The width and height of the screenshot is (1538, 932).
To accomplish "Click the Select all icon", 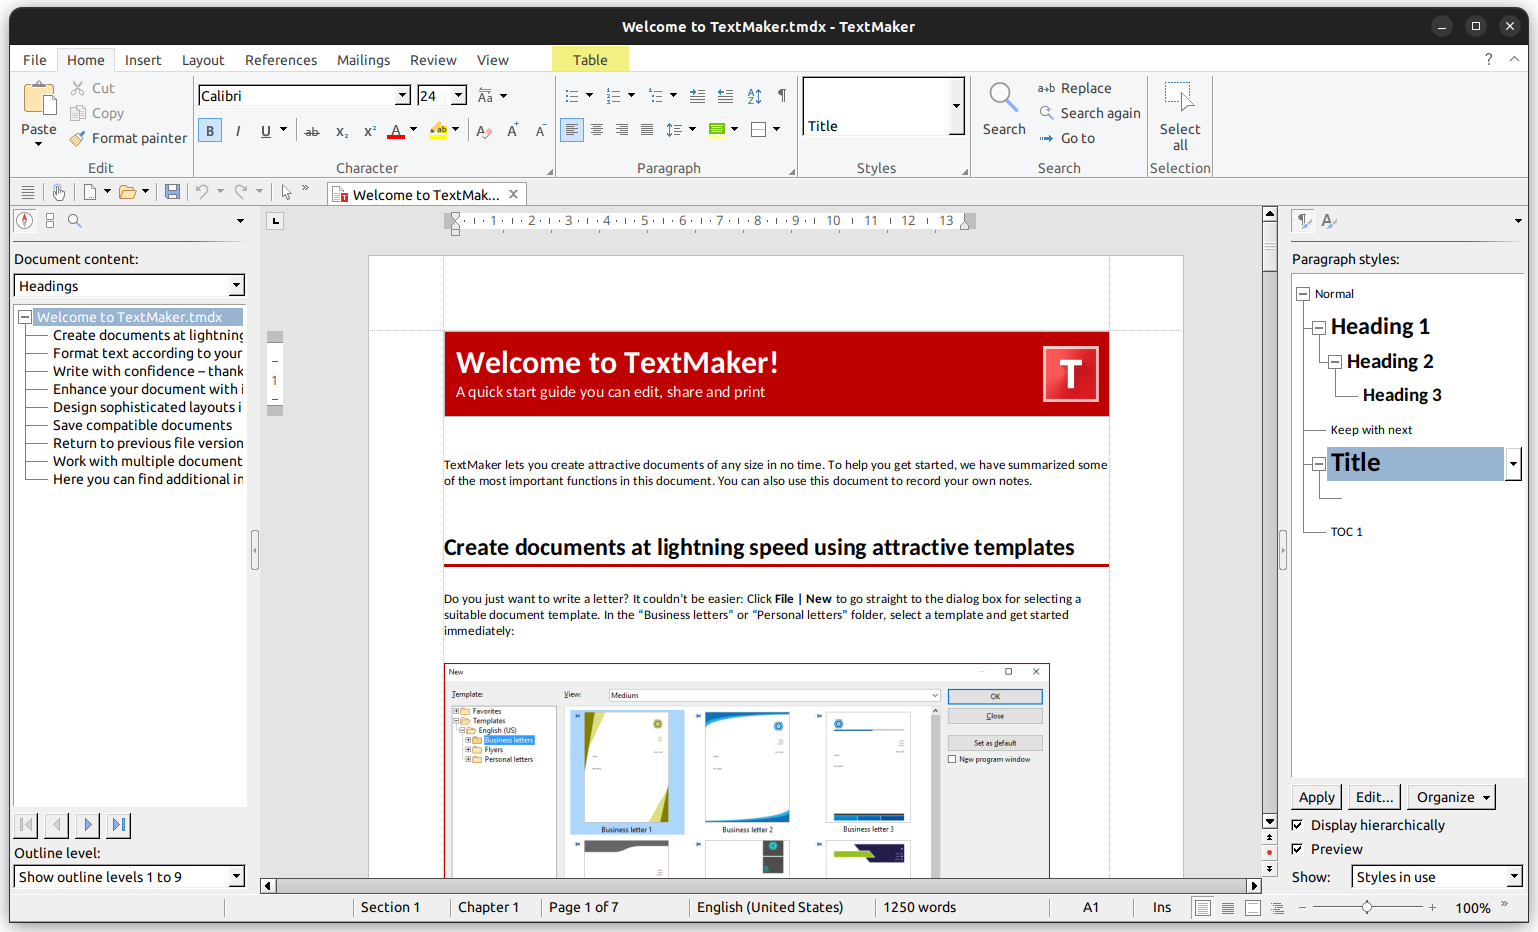I will coord(1180,97).
